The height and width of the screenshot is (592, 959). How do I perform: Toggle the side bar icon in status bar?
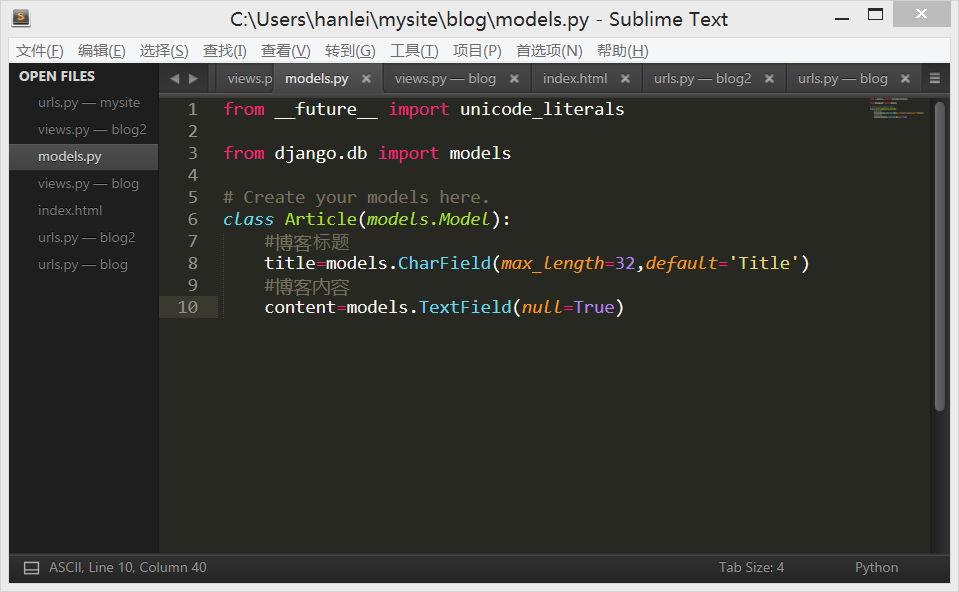31,568
